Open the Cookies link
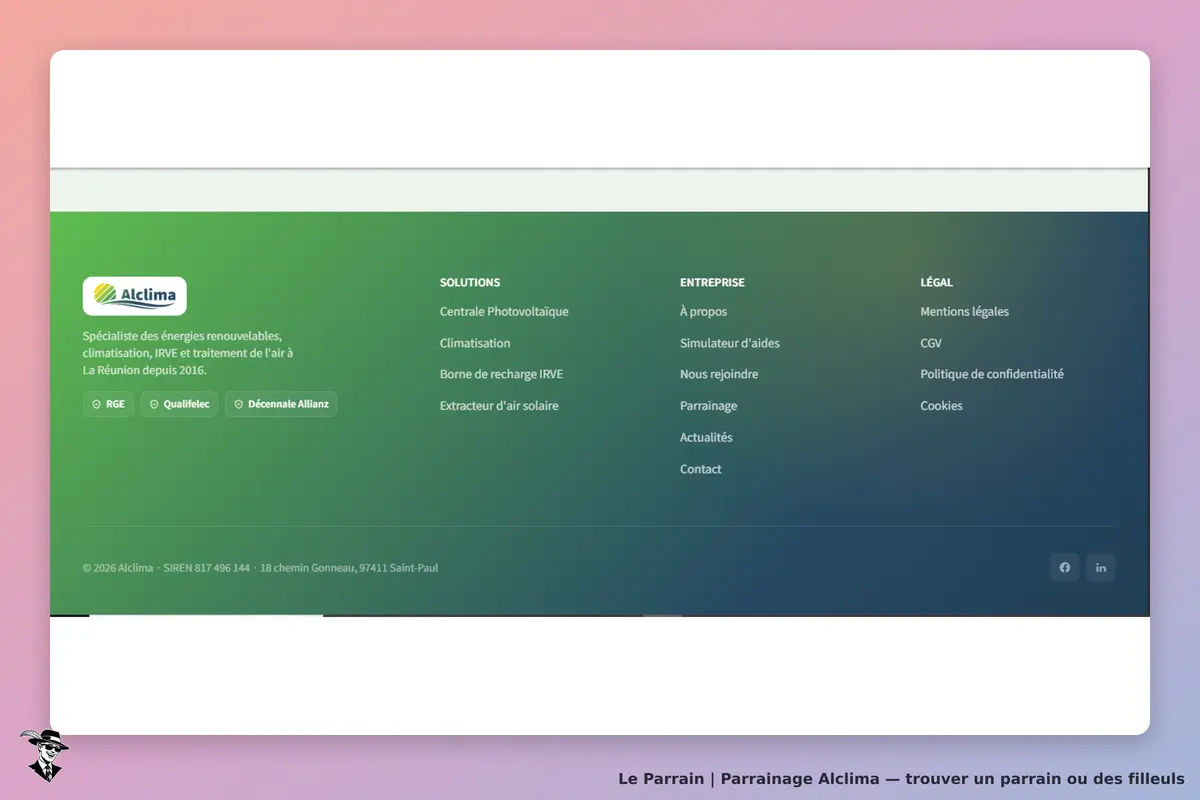 click(942, 406)
